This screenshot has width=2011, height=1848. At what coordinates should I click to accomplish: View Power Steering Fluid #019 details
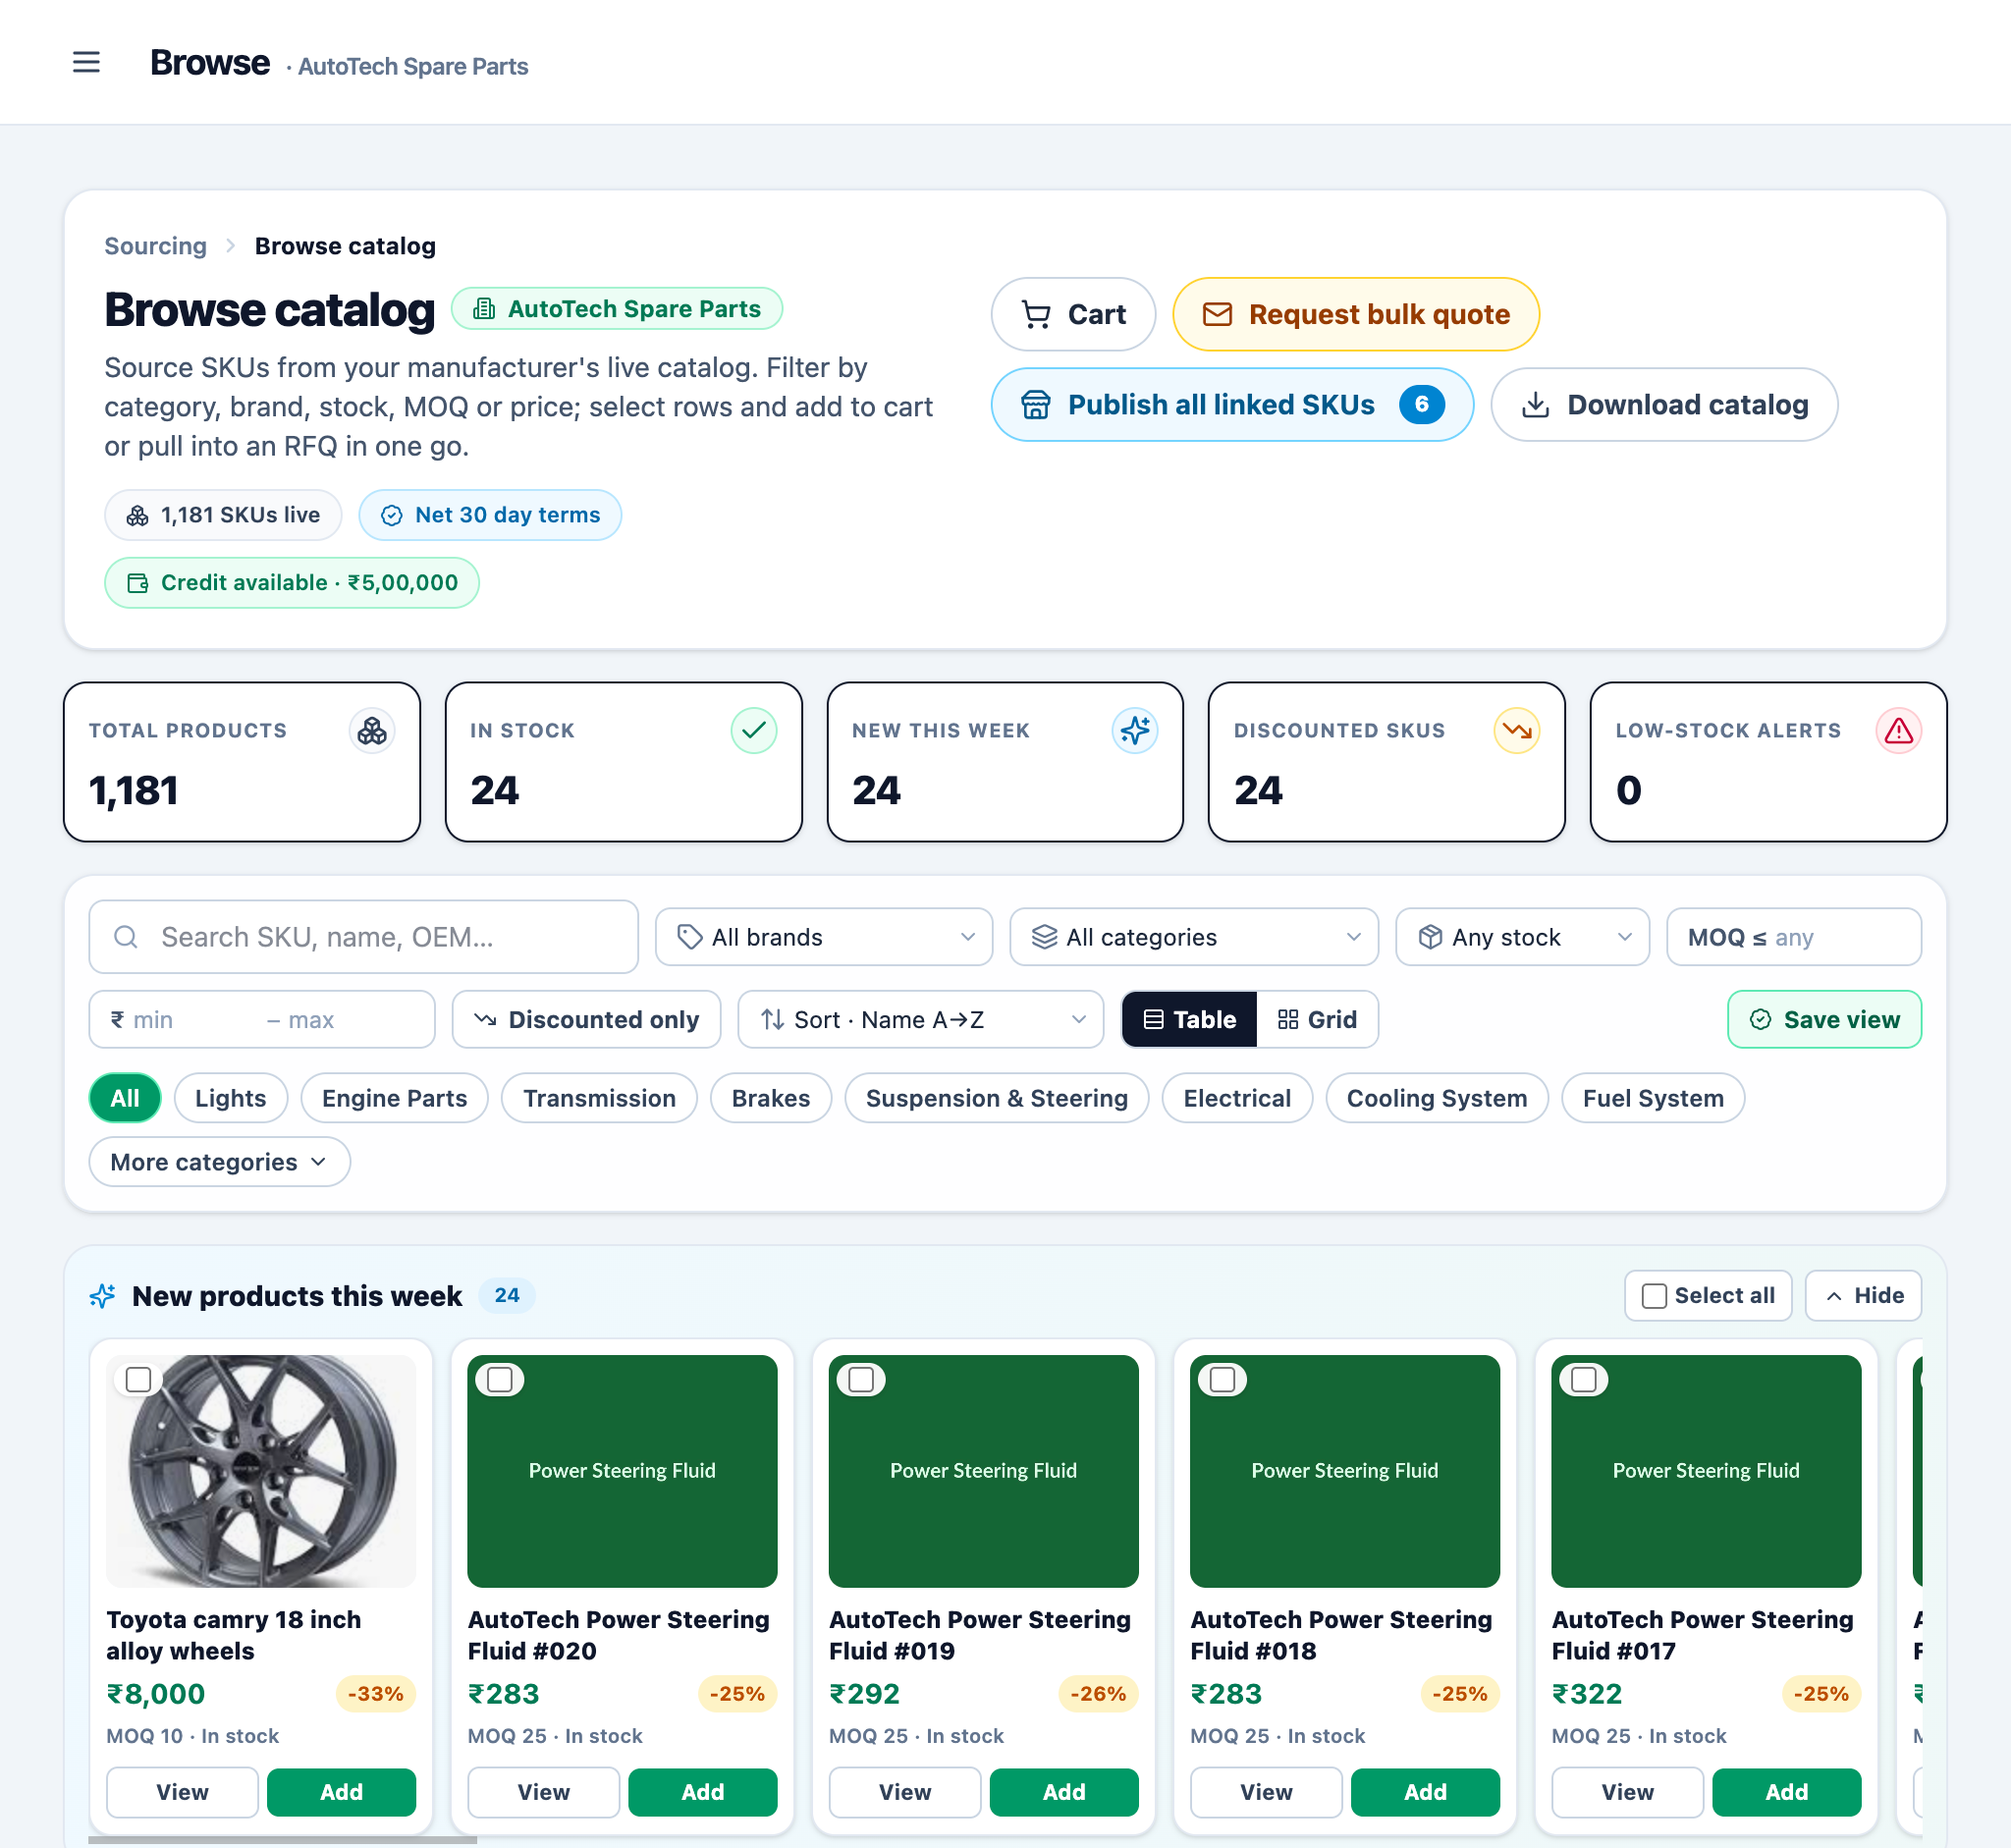point(905,1793)
